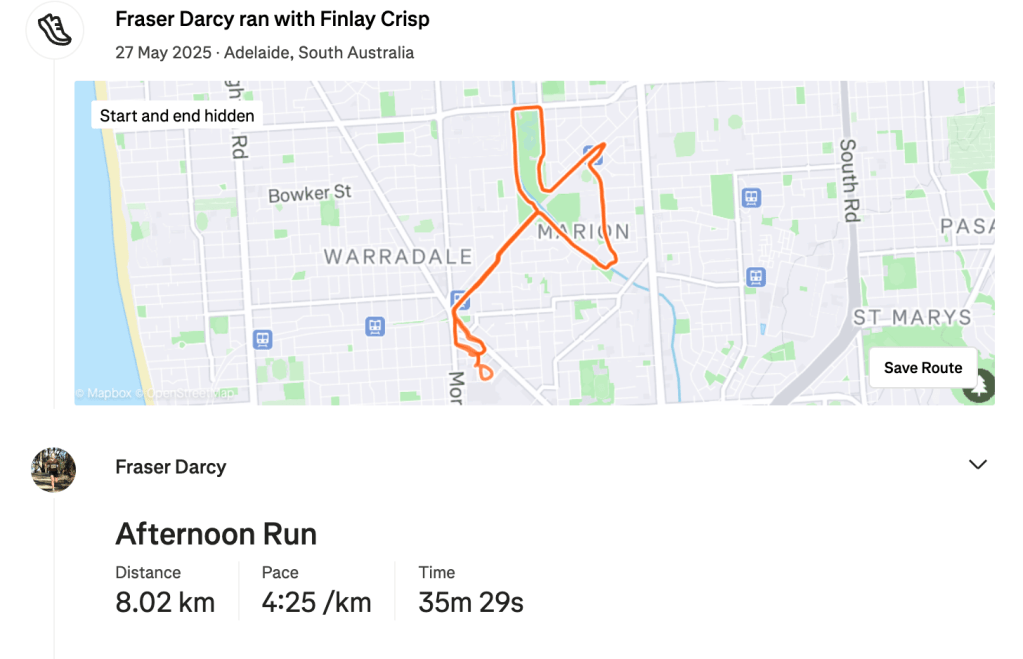
Task: Open Fraser Darcy's profile picture
Action: tap(54, 469)
